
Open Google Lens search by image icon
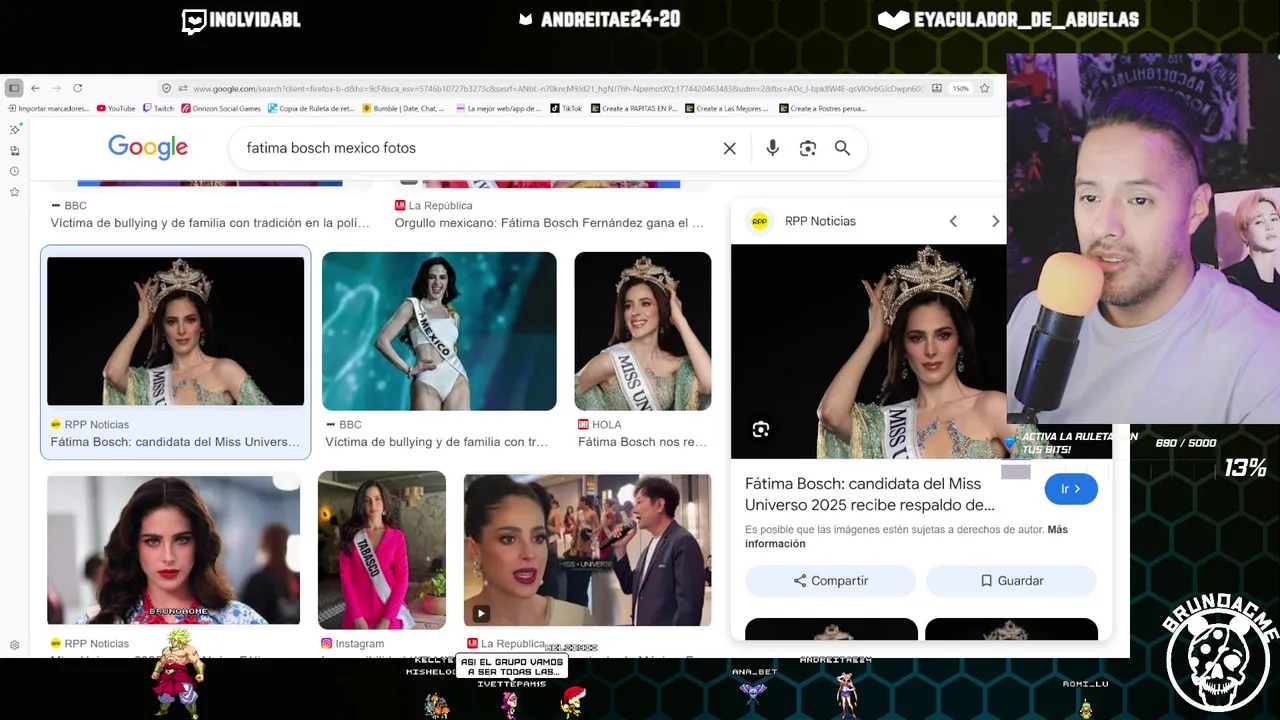(x=808, y=148)
